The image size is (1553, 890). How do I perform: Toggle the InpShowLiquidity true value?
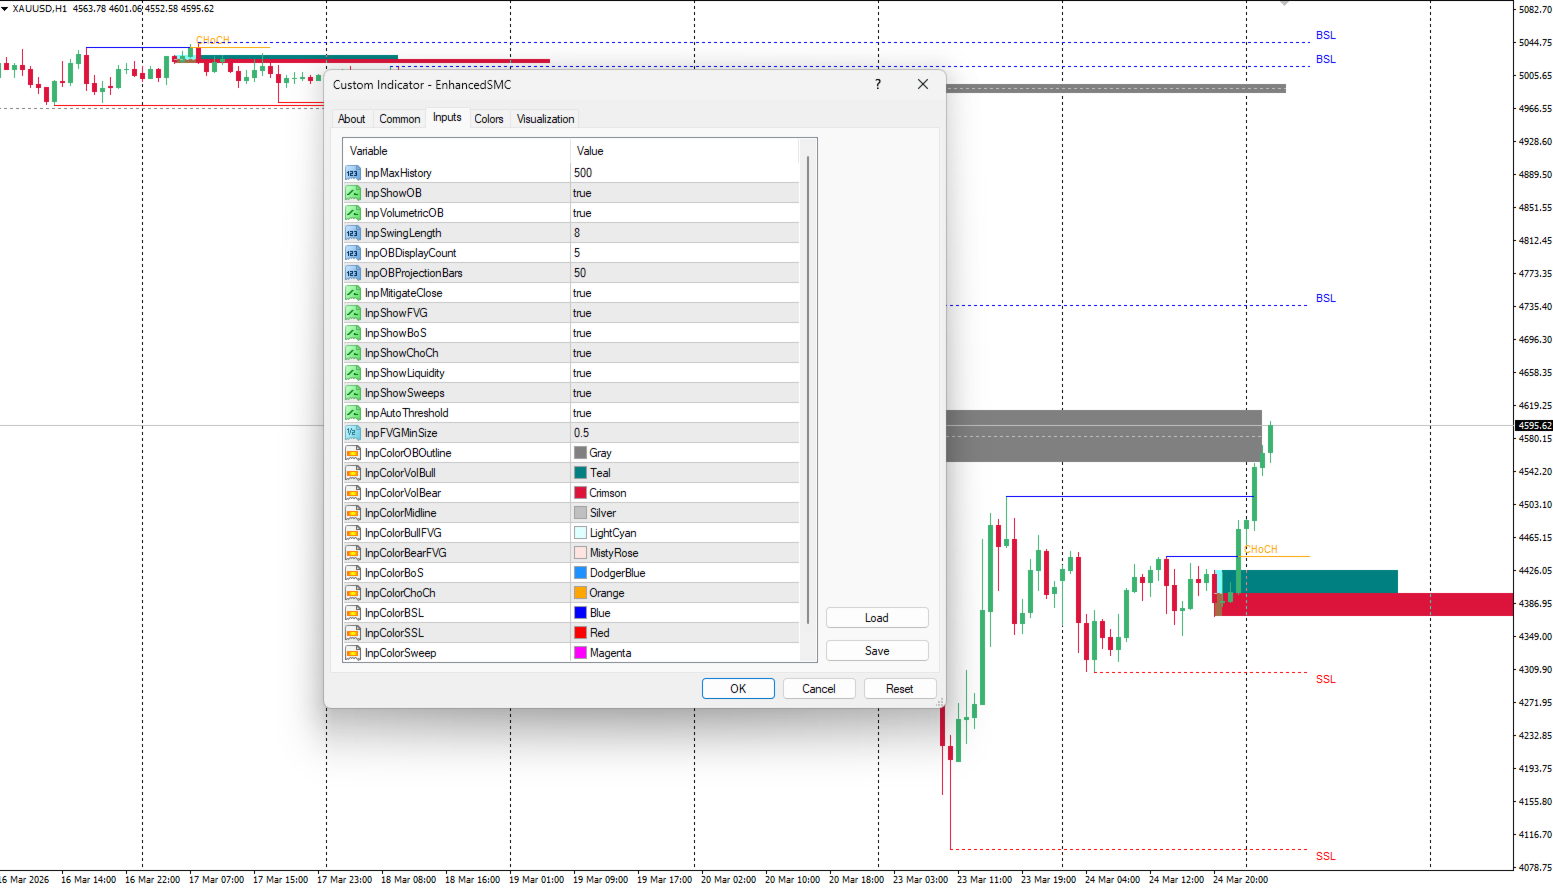click(685, 373)
